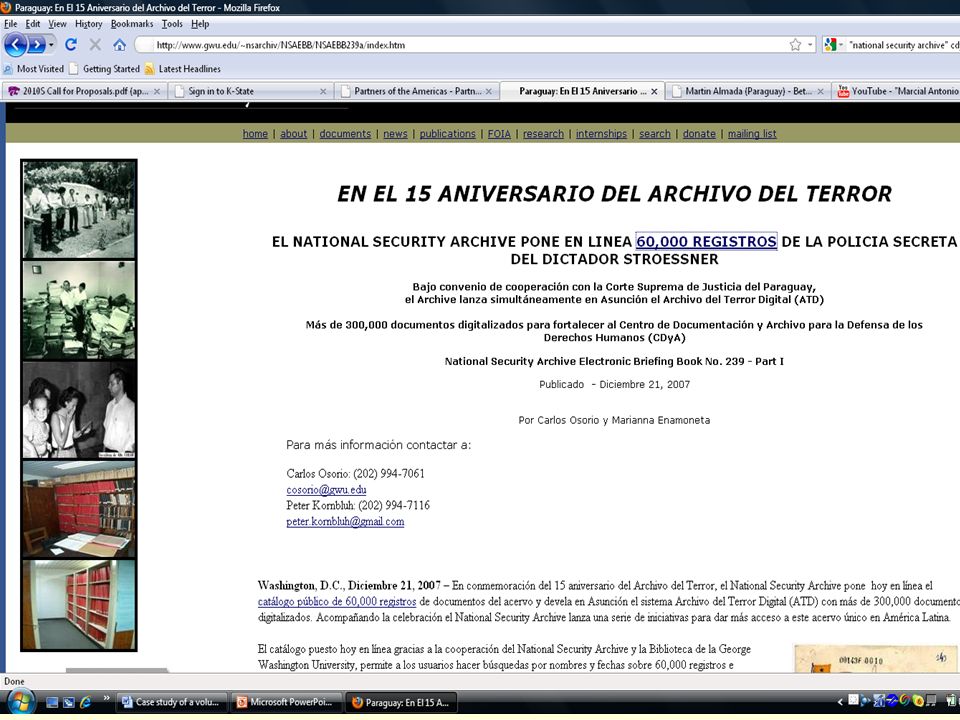Click the news navigation link

point(395,133)
